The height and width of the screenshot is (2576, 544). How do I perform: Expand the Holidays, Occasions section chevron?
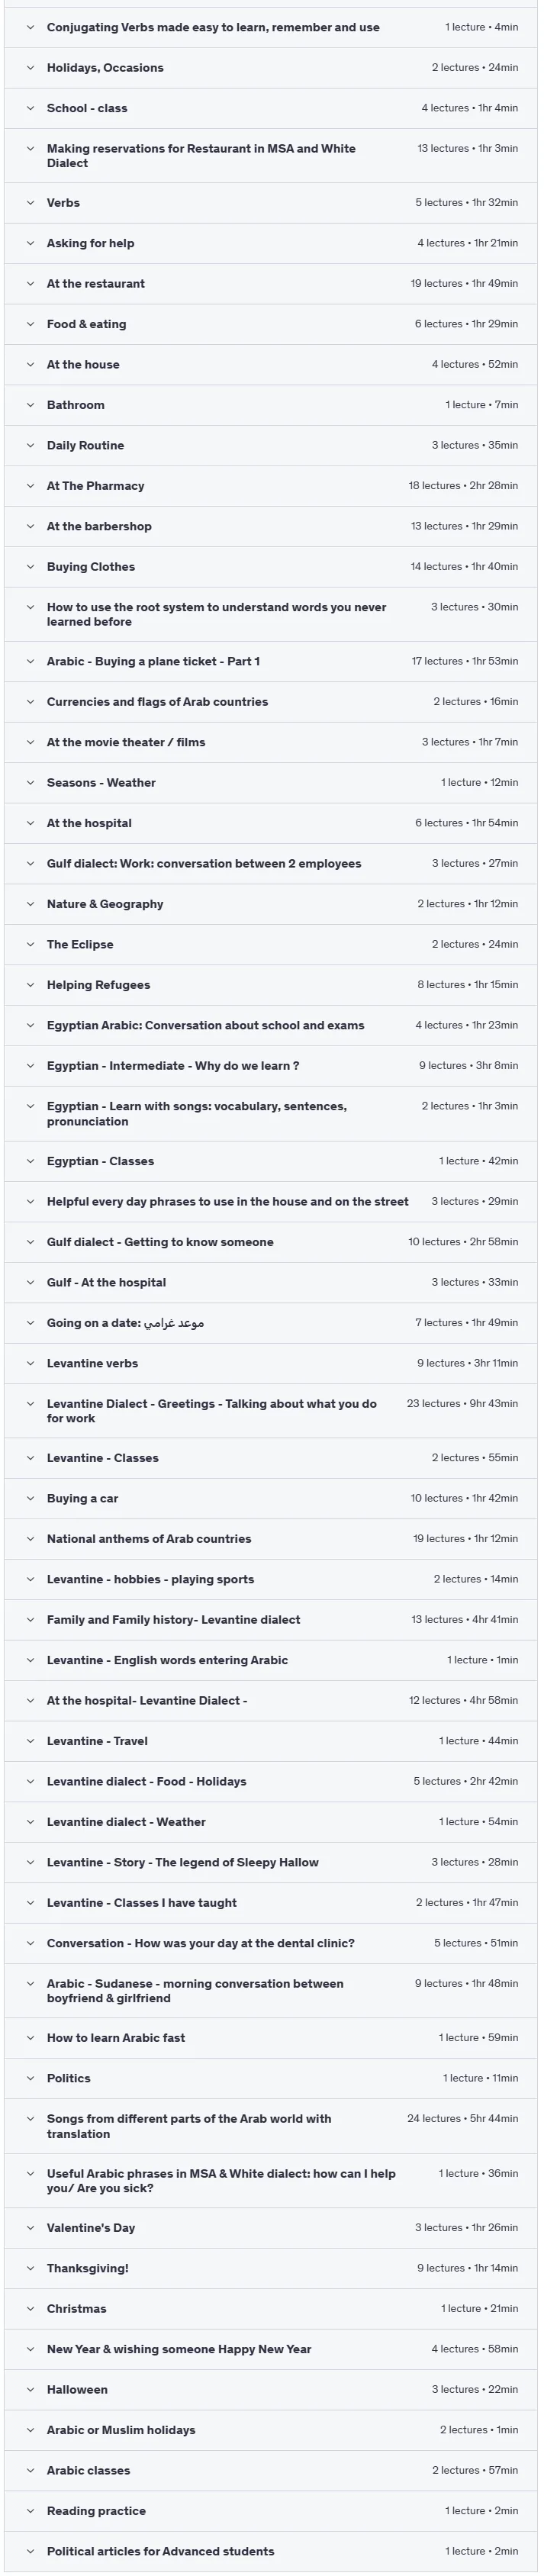point(30,68)
